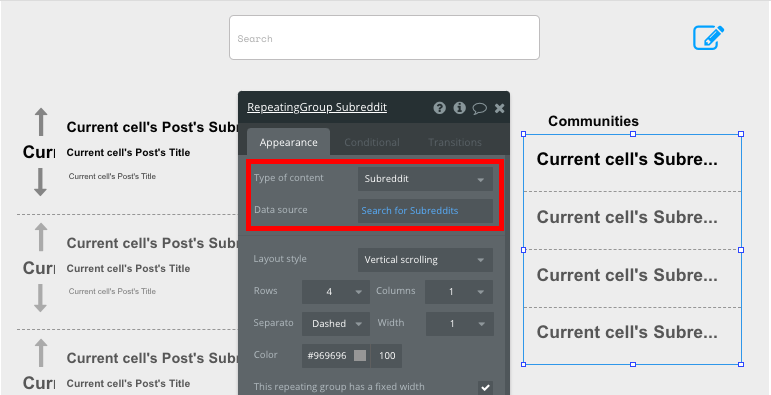This screenshot has width=771, height=395.
Task: Switch to the Conditional tab
Action: coord(372,142)
